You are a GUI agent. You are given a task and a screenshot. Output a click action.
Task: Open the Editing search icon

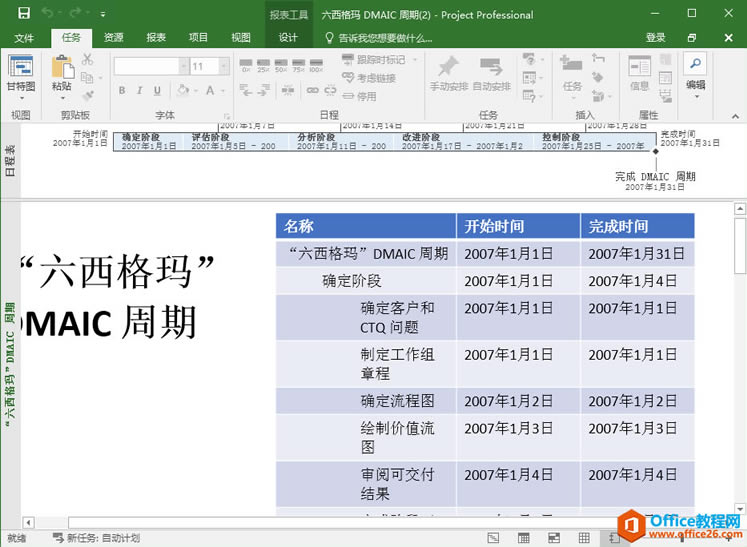695,65
